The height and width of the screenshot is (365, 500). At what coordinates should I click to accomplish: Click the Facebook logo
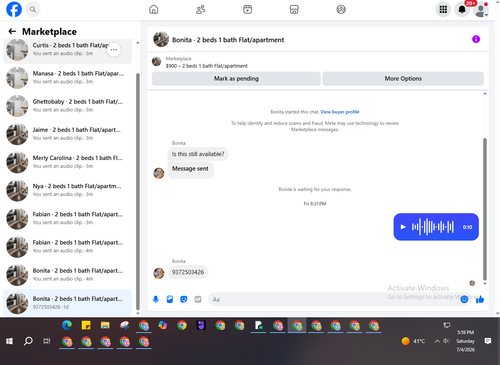[x=14, y=9]
